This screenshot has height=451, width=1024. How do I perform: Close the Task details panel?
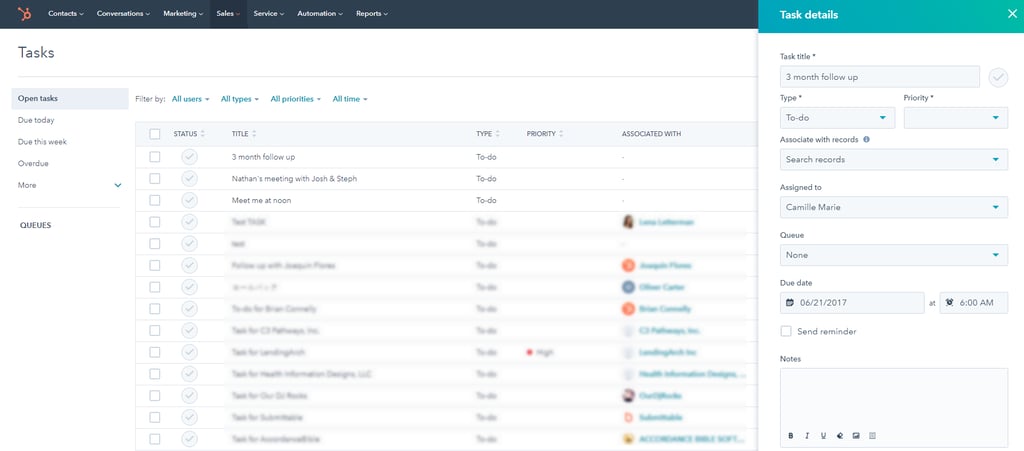tap(1011, 14)
